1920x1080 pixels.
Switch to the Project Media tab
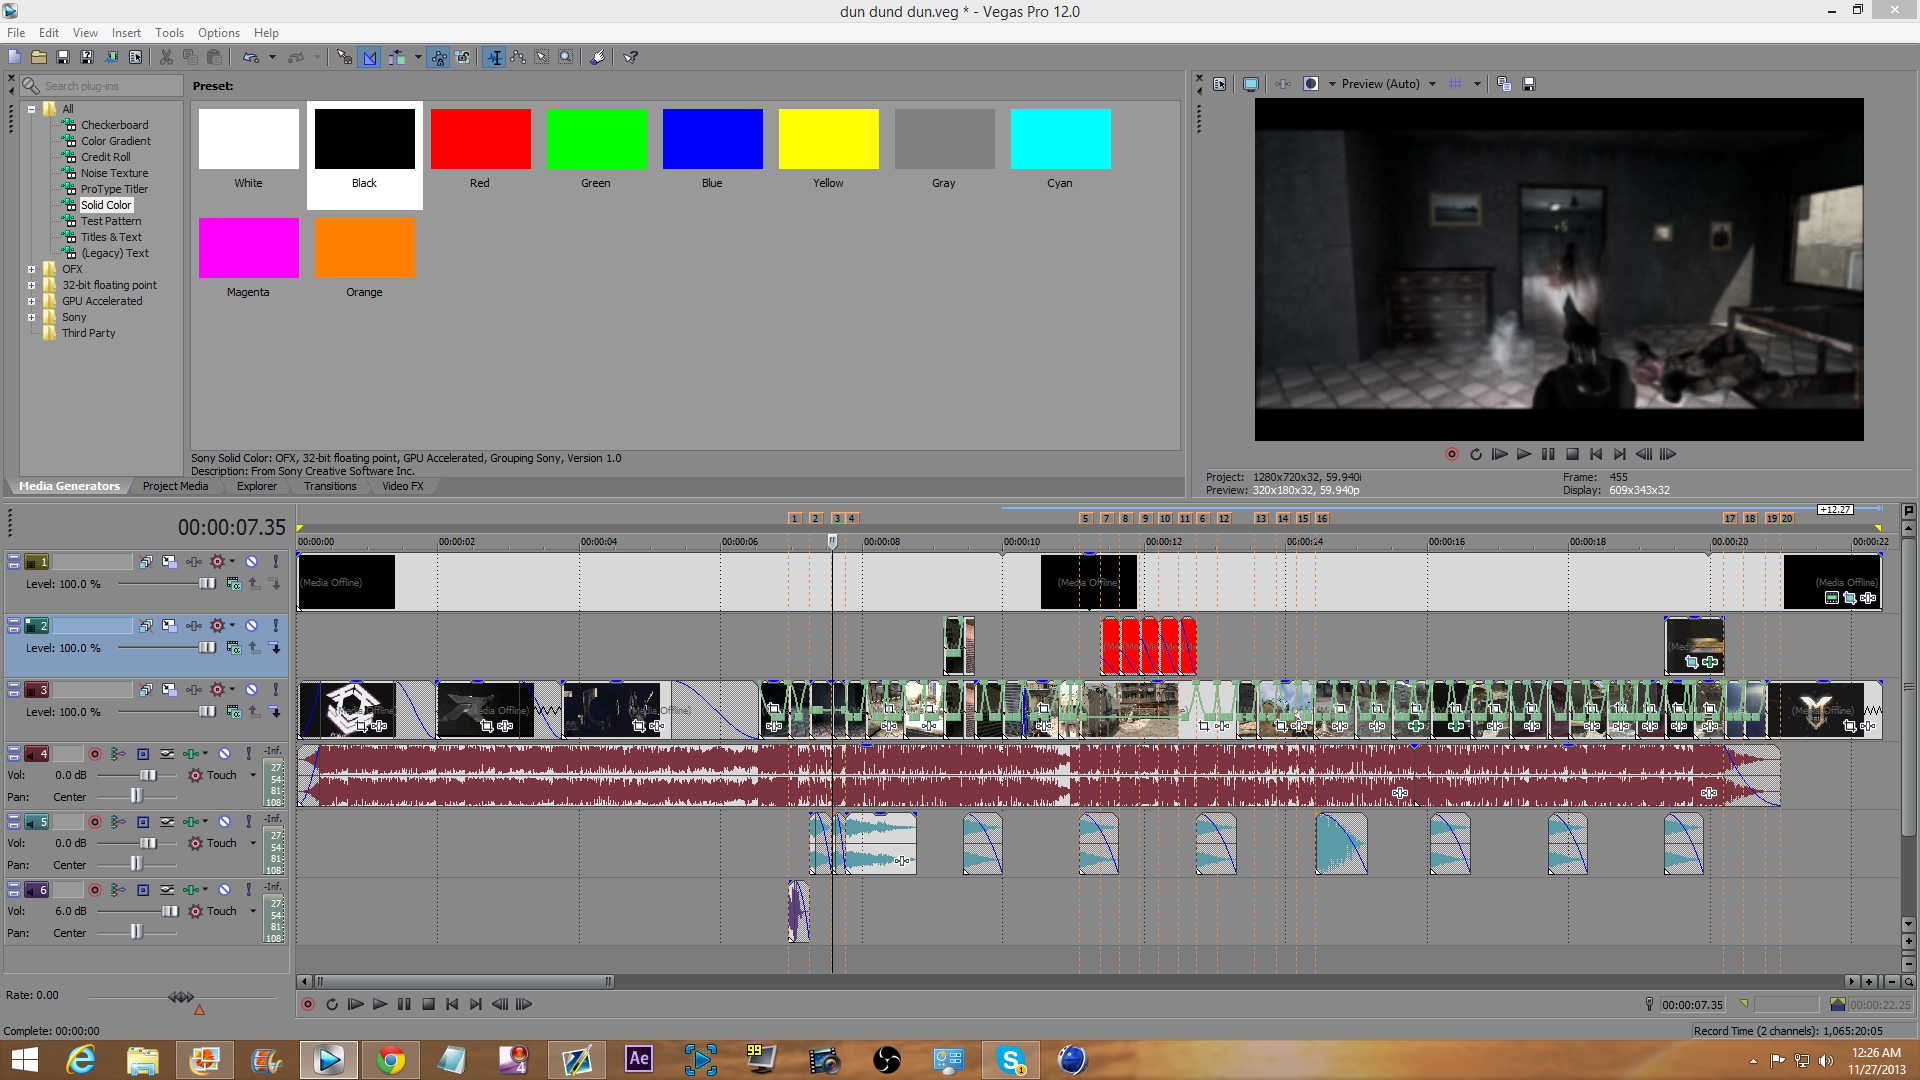[175, 486]
